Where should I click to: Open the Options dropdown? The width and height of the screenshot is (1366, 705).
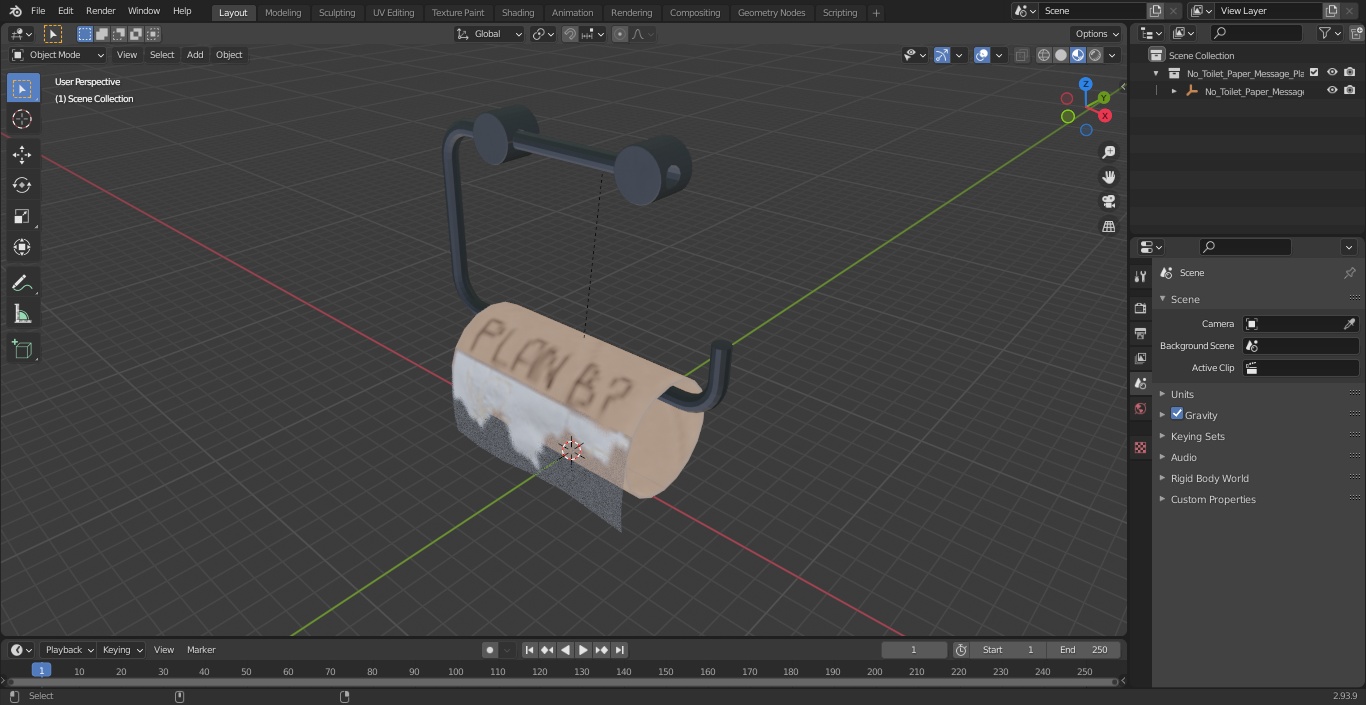(1097, 34)
